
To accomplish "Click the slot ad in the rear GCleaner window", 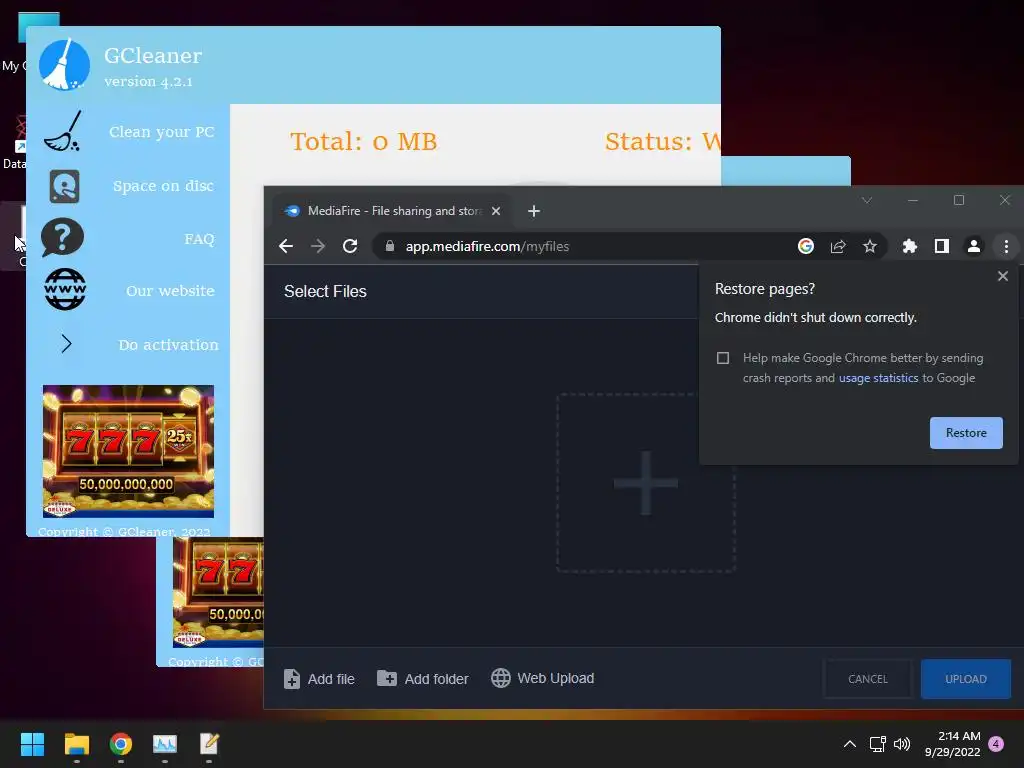I will [218, 592].
